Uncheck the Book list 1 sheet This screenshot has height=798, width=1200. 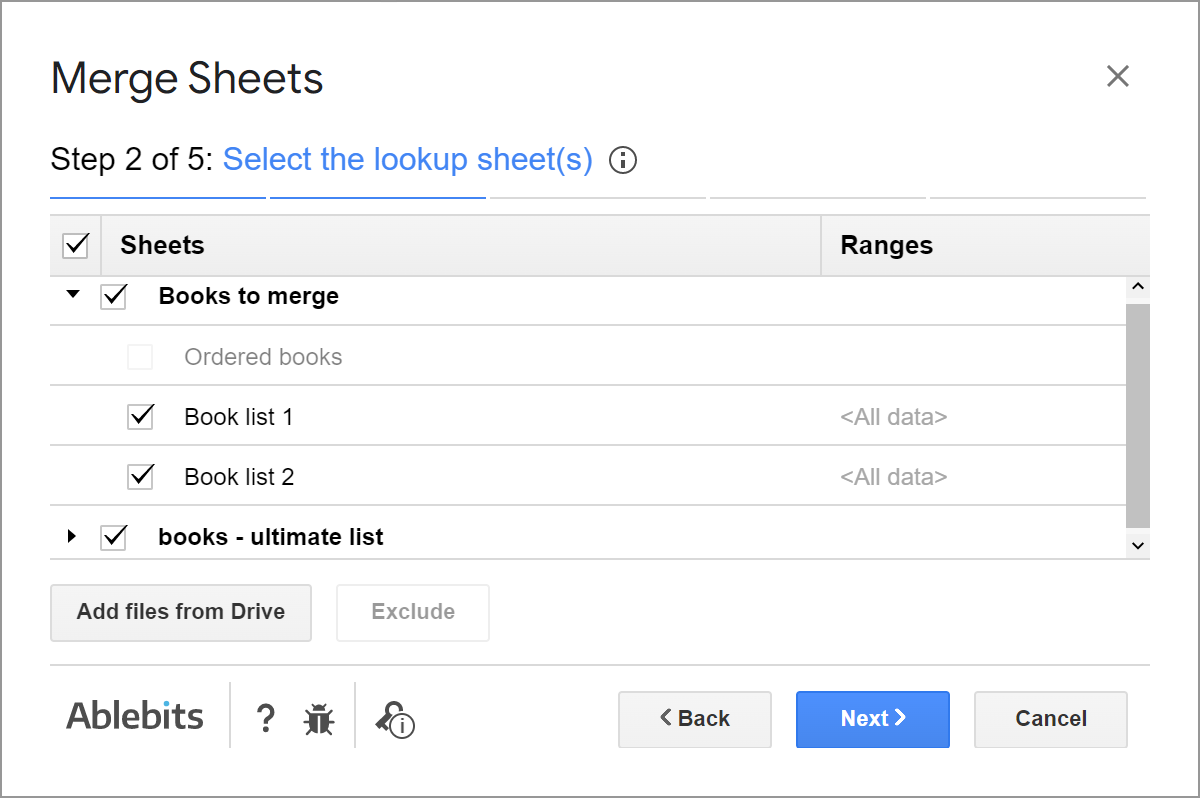[140, 416]
